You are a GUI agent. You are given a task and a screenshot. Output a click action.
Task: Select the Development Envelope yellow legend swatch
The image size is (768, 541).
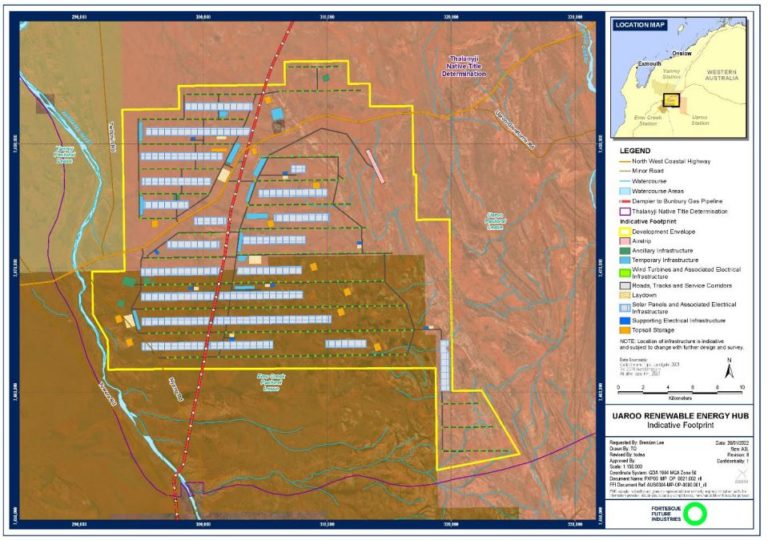[x=624, y=231]
